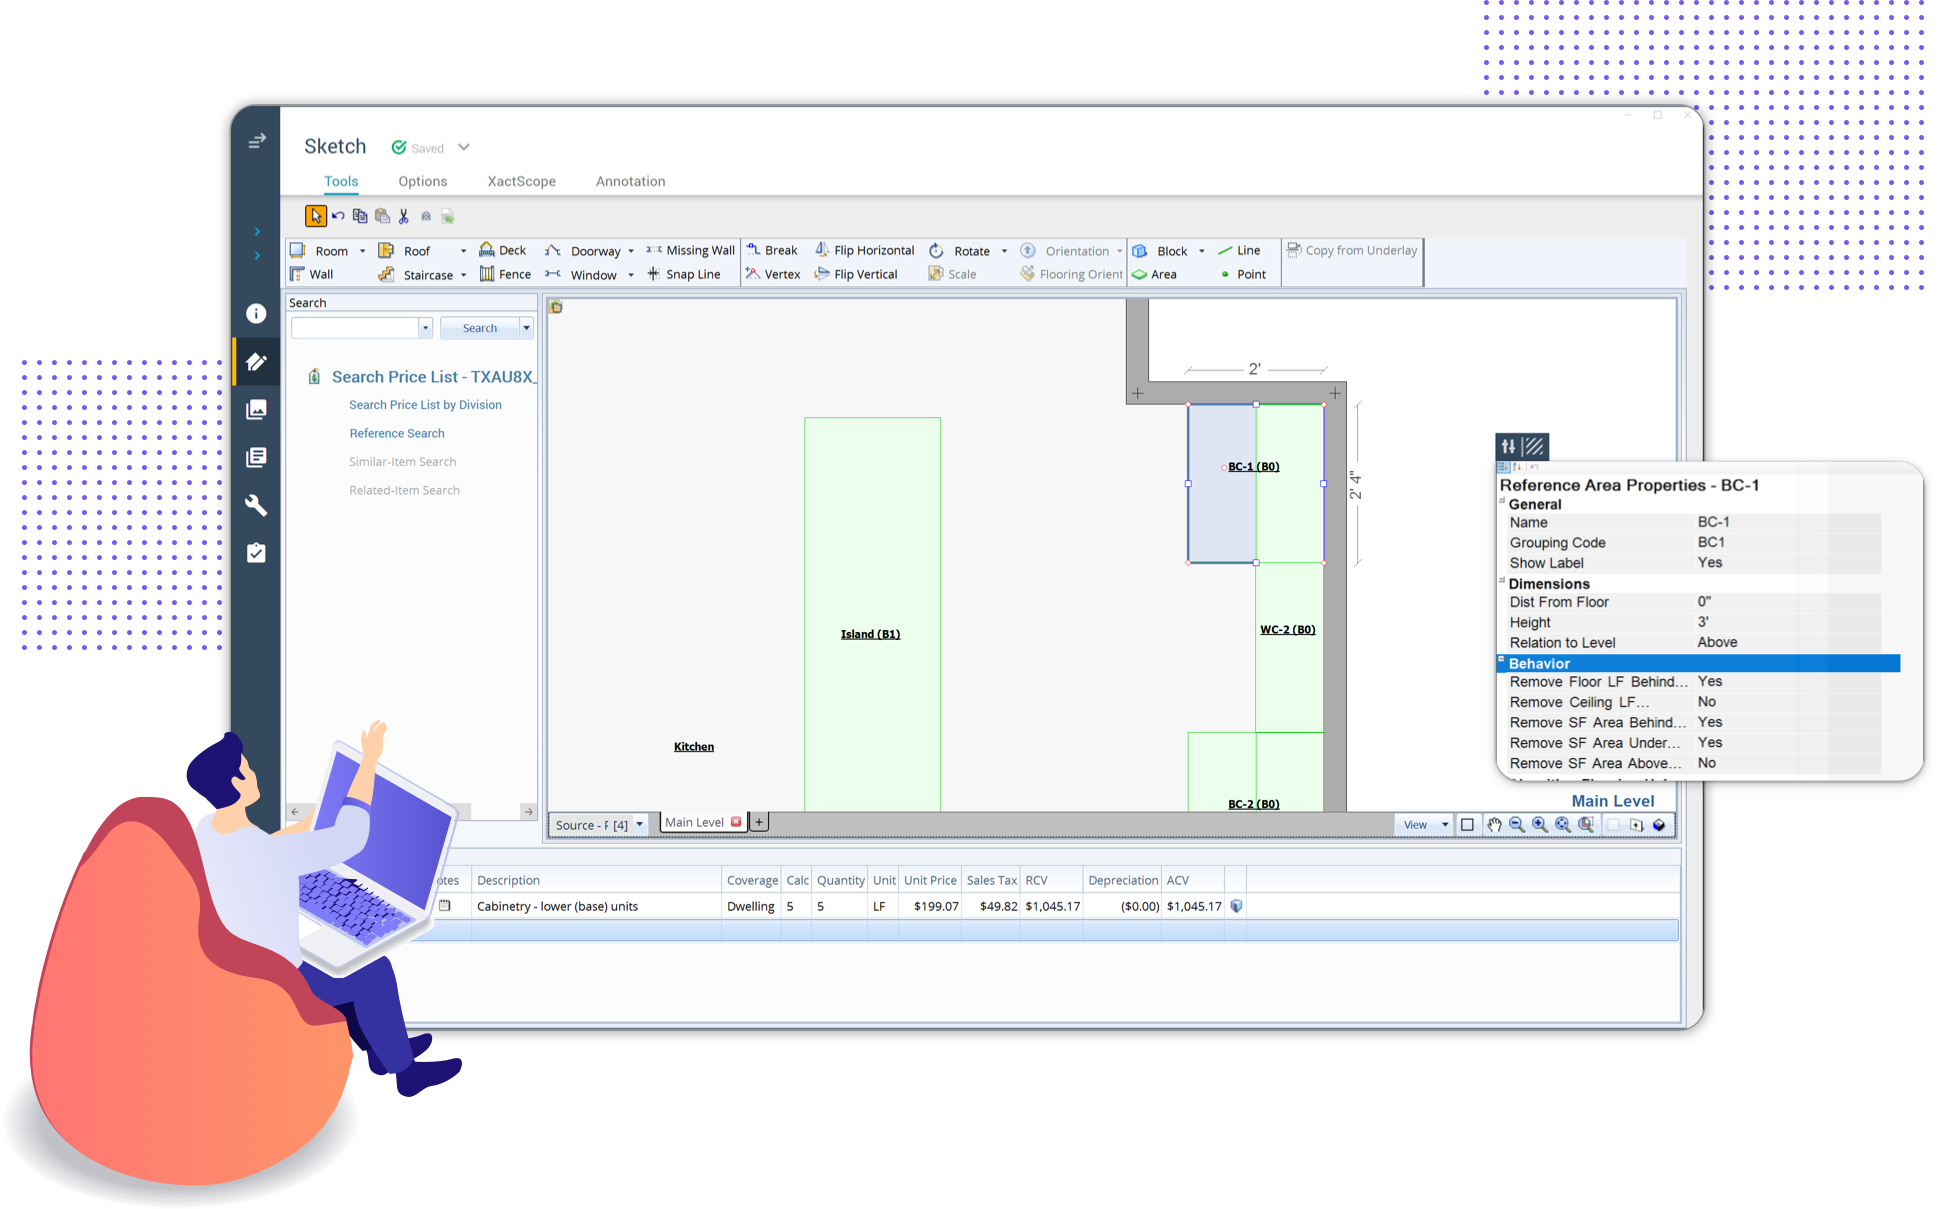Screen dimensions: 1947x1209
Task: Toggle categorized view in properties panel
Action: click(x=1503, y=467)
